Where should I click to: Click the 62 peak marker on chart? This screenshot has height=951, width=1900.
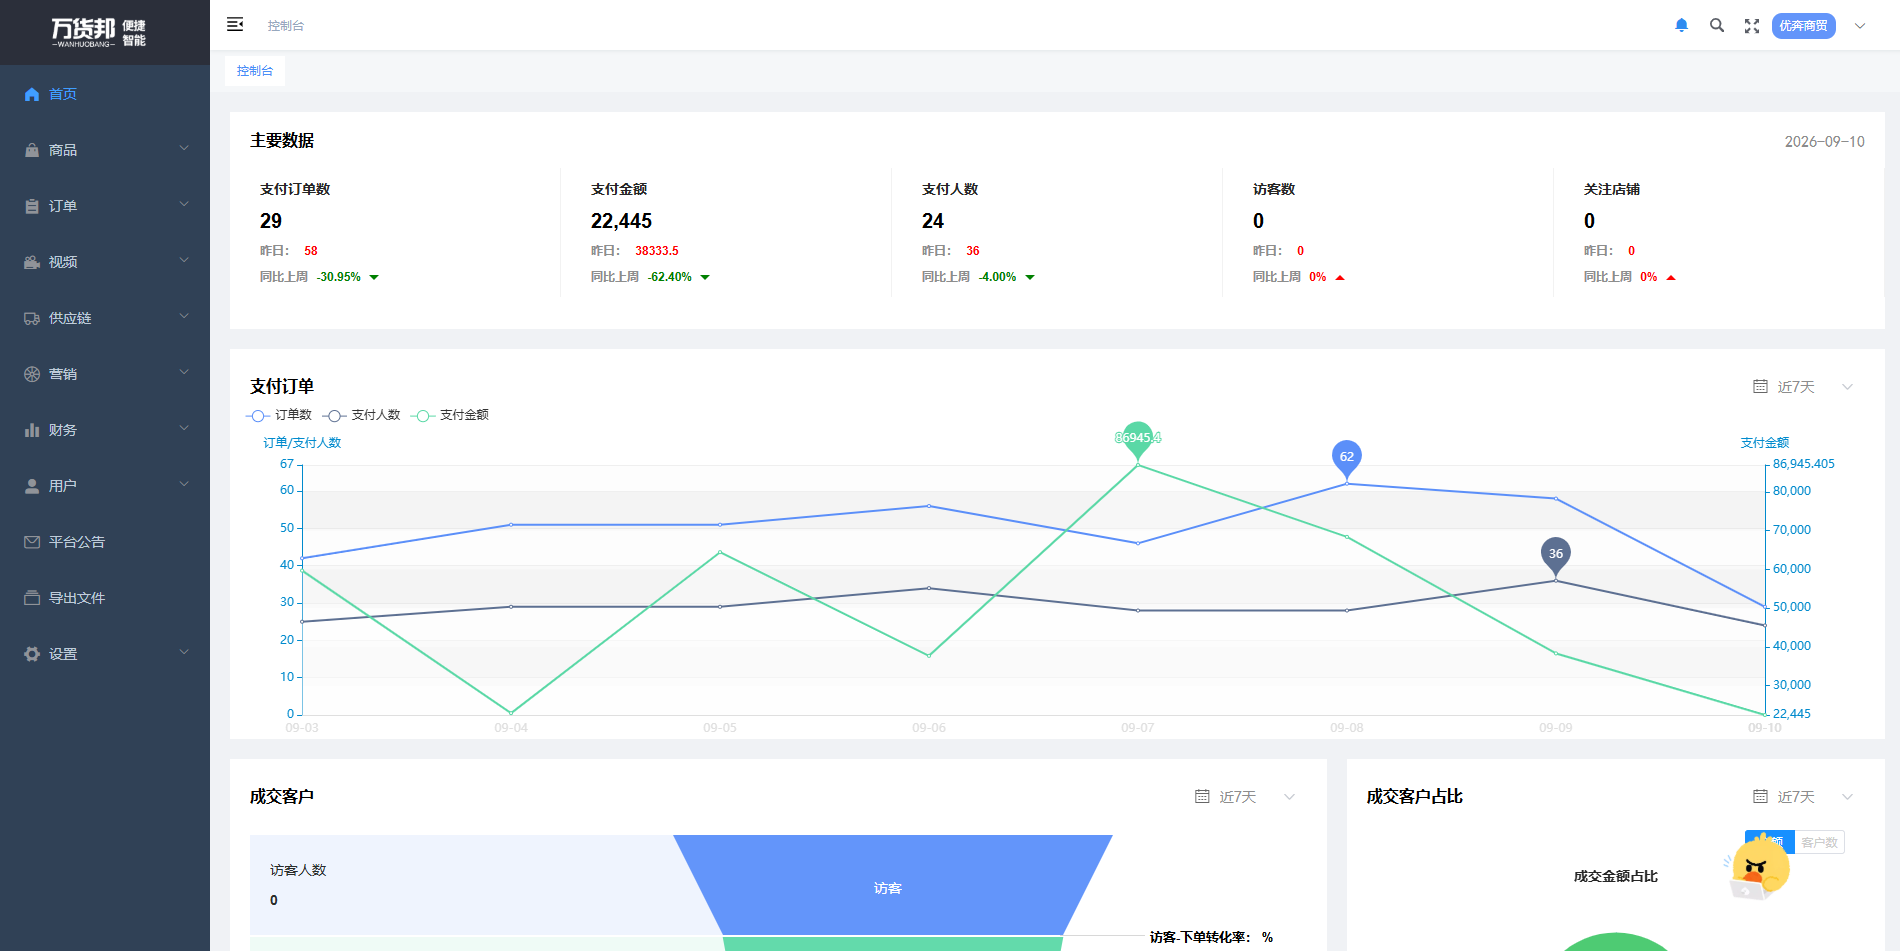click(x=1347, y=458)
